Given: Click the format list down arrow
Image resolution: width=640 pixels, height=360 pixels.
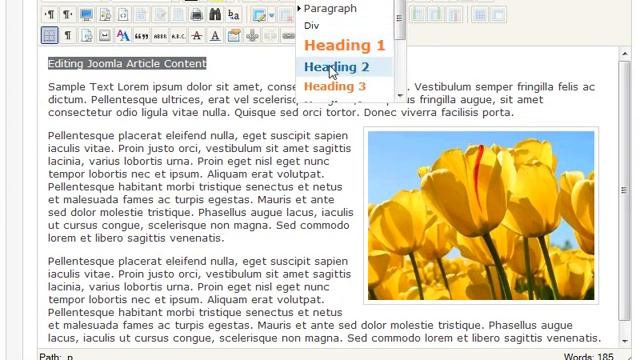Looking at the screenshot, I should tap(400, 96).
